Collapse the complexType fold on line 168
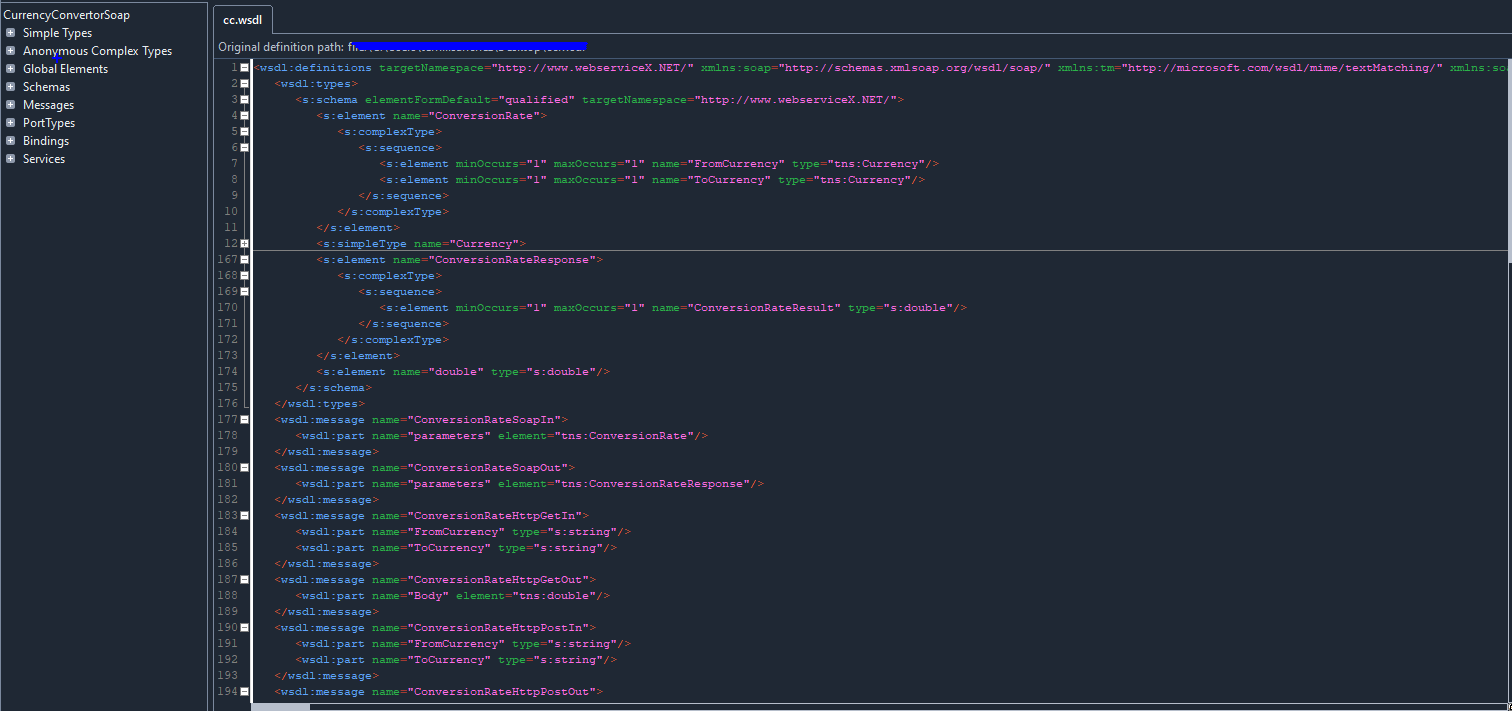This screenshot has width=1512, height=712. point(244,276)
